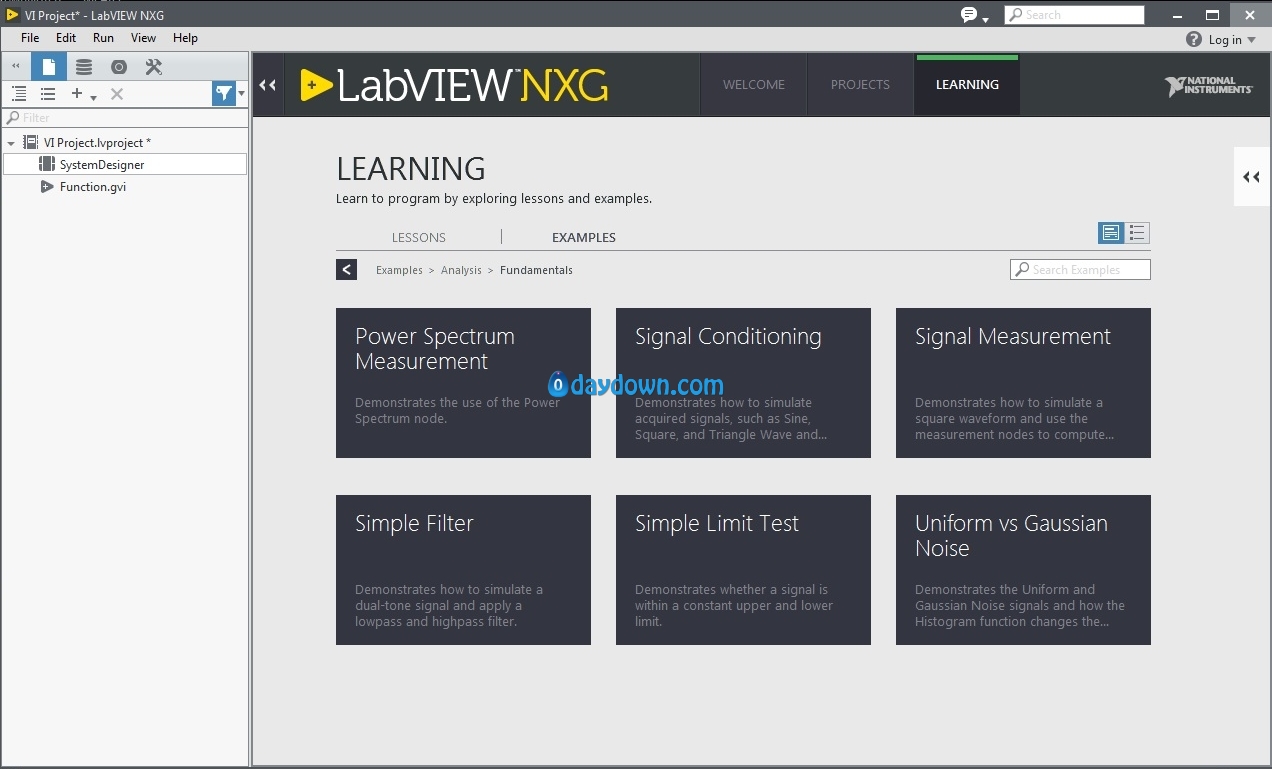Open the Log in dropdown
This screenshot has height=769, width=1272.
pyautogui.click(x=1232, y=40)
